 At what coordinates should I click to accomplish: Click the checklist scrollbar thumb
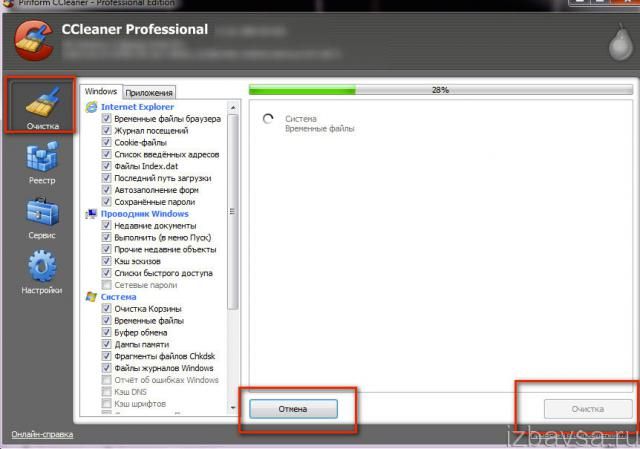[233, 211]
